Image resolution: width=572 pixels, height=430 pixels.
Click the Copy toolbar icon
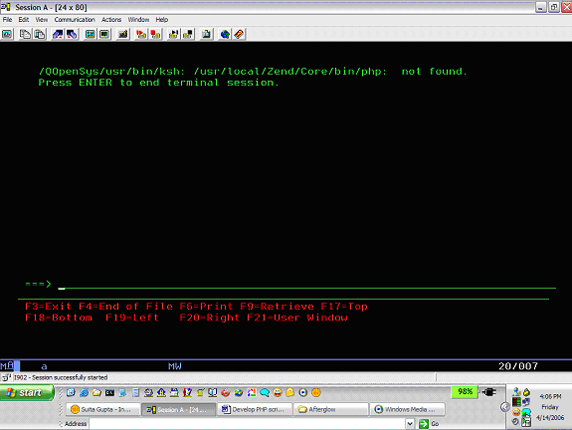25,35
